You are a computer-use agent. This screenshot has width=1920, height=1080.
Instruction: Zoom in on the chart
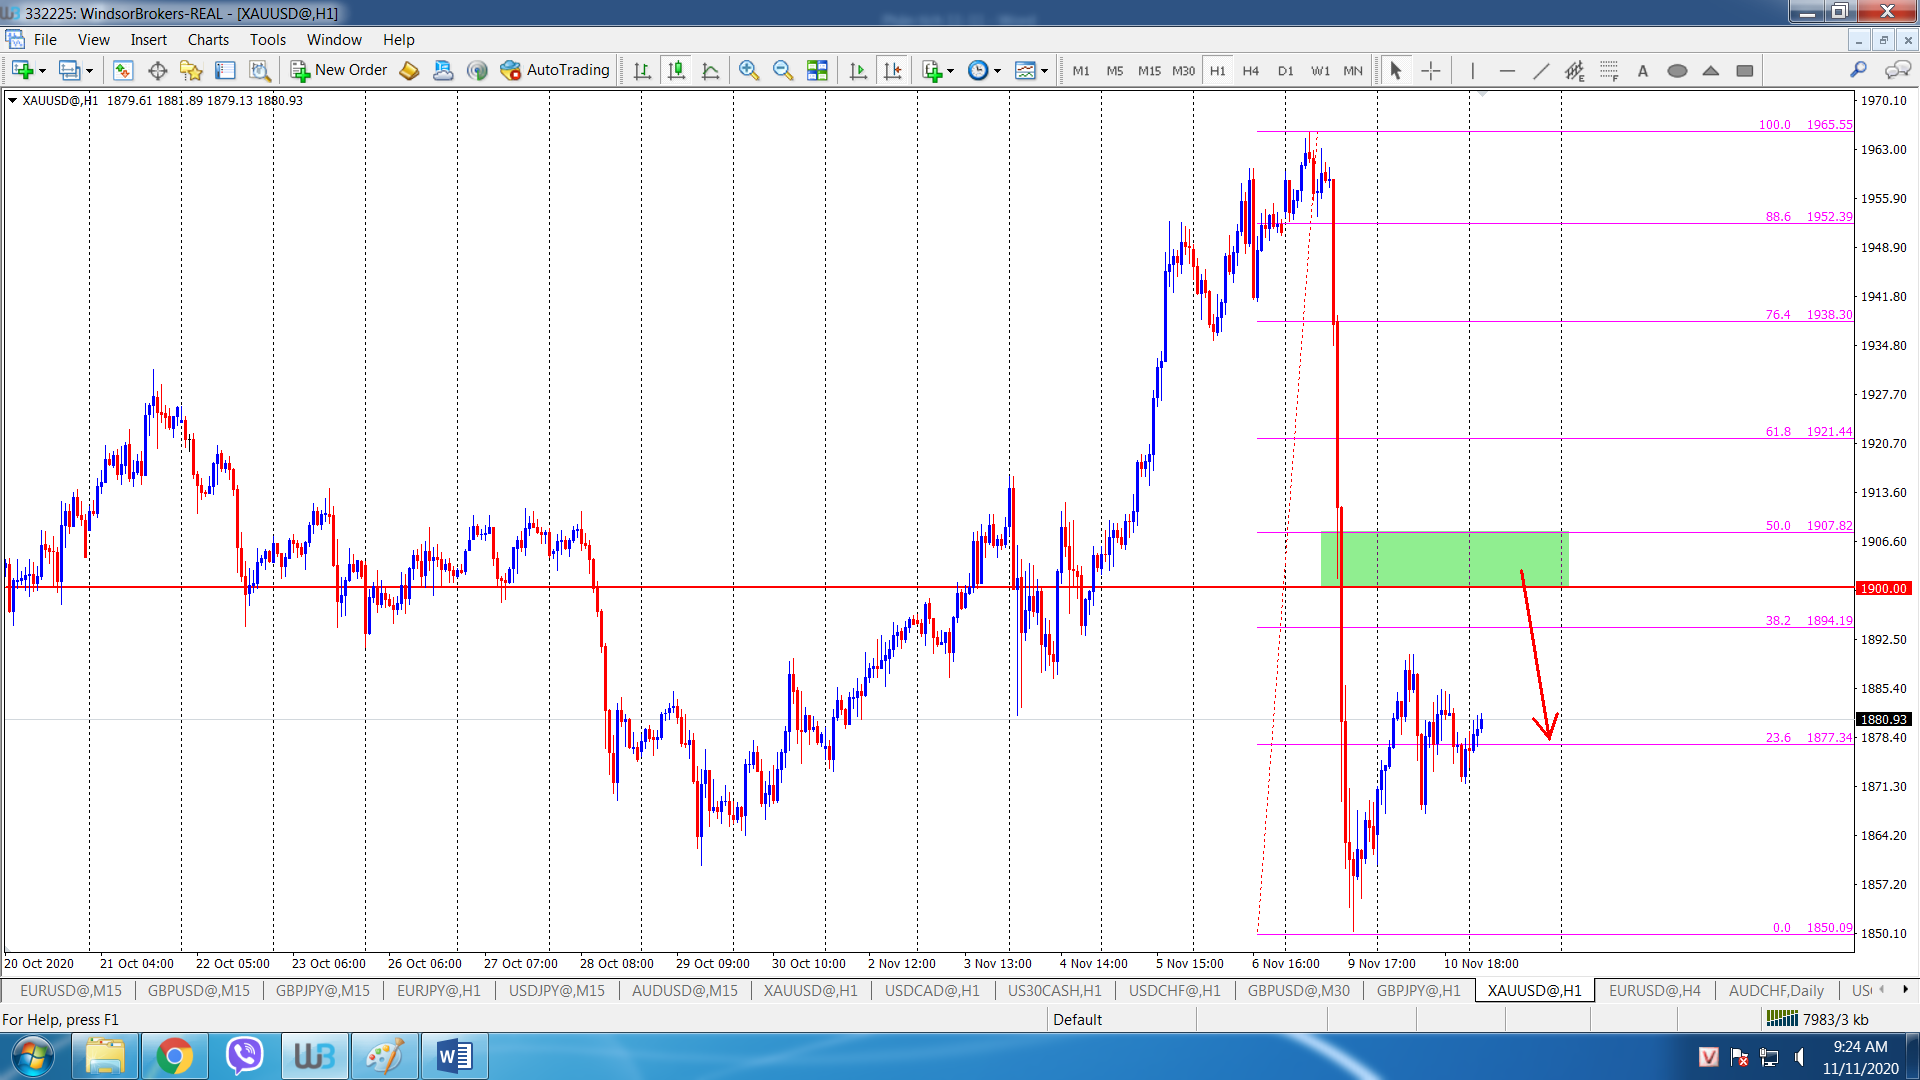point(749,70)
